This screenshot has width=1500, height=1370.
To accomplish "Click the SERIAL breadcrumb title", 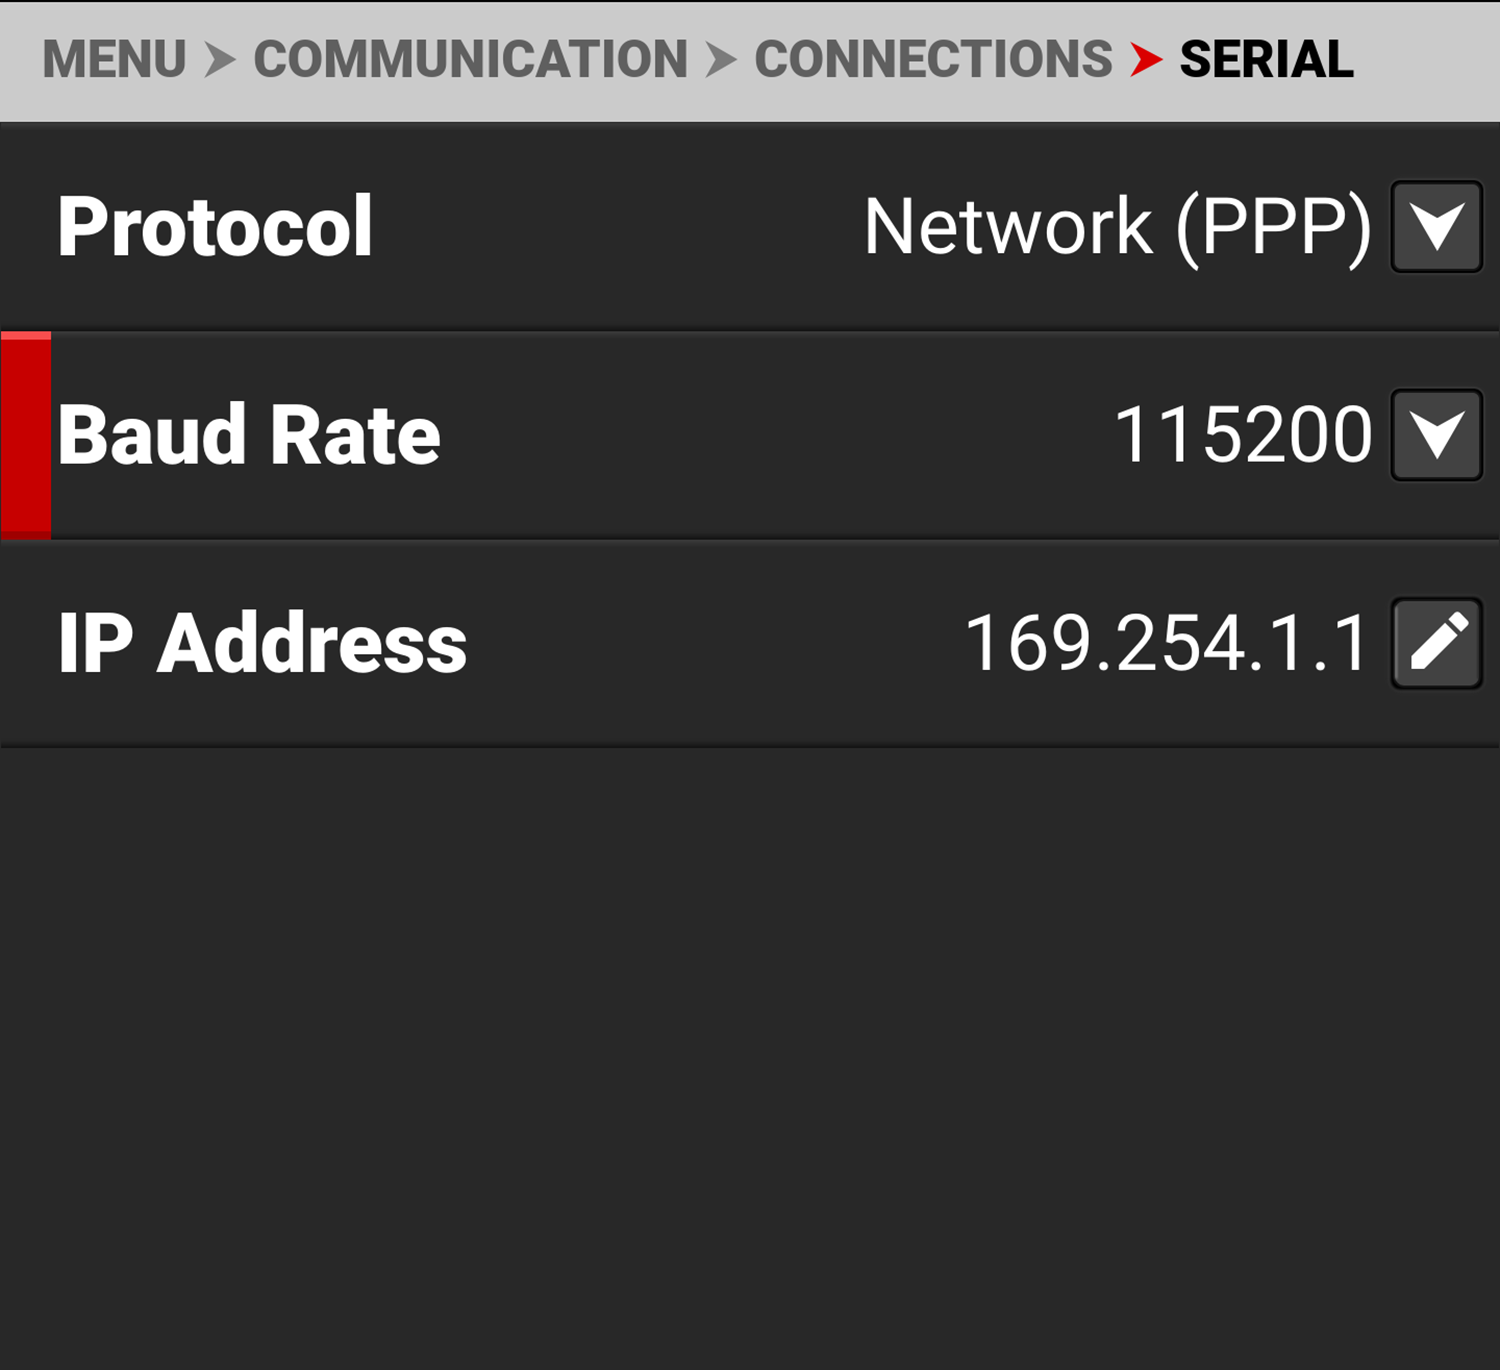I will coord(1266,60).
